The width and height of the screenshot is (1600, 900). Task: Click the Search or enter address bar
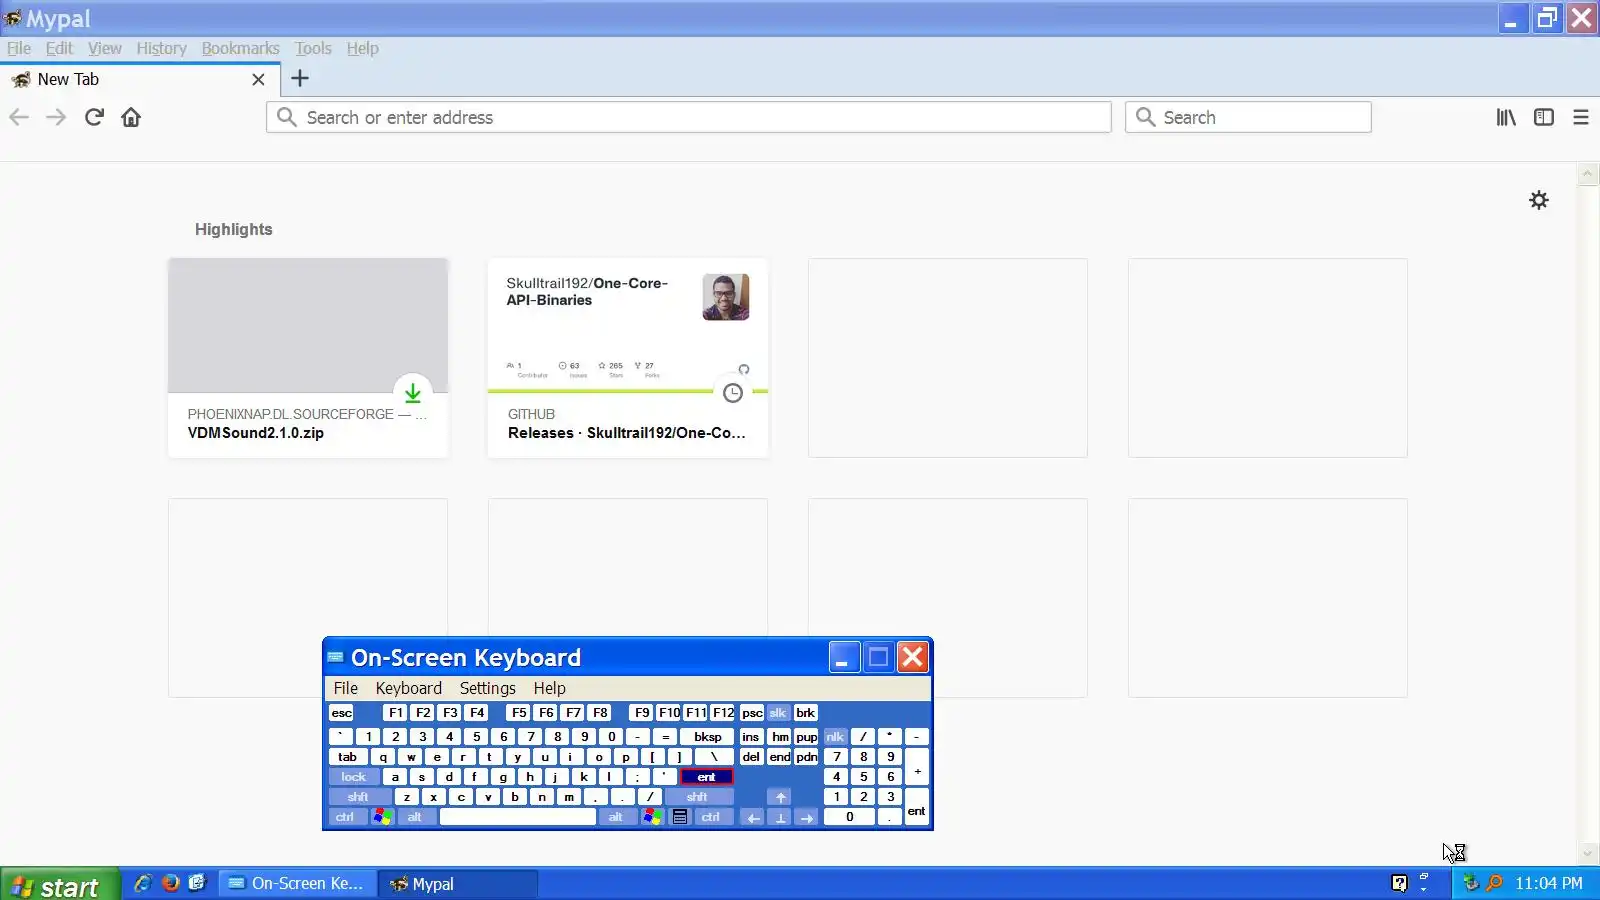tap(689, 117)
